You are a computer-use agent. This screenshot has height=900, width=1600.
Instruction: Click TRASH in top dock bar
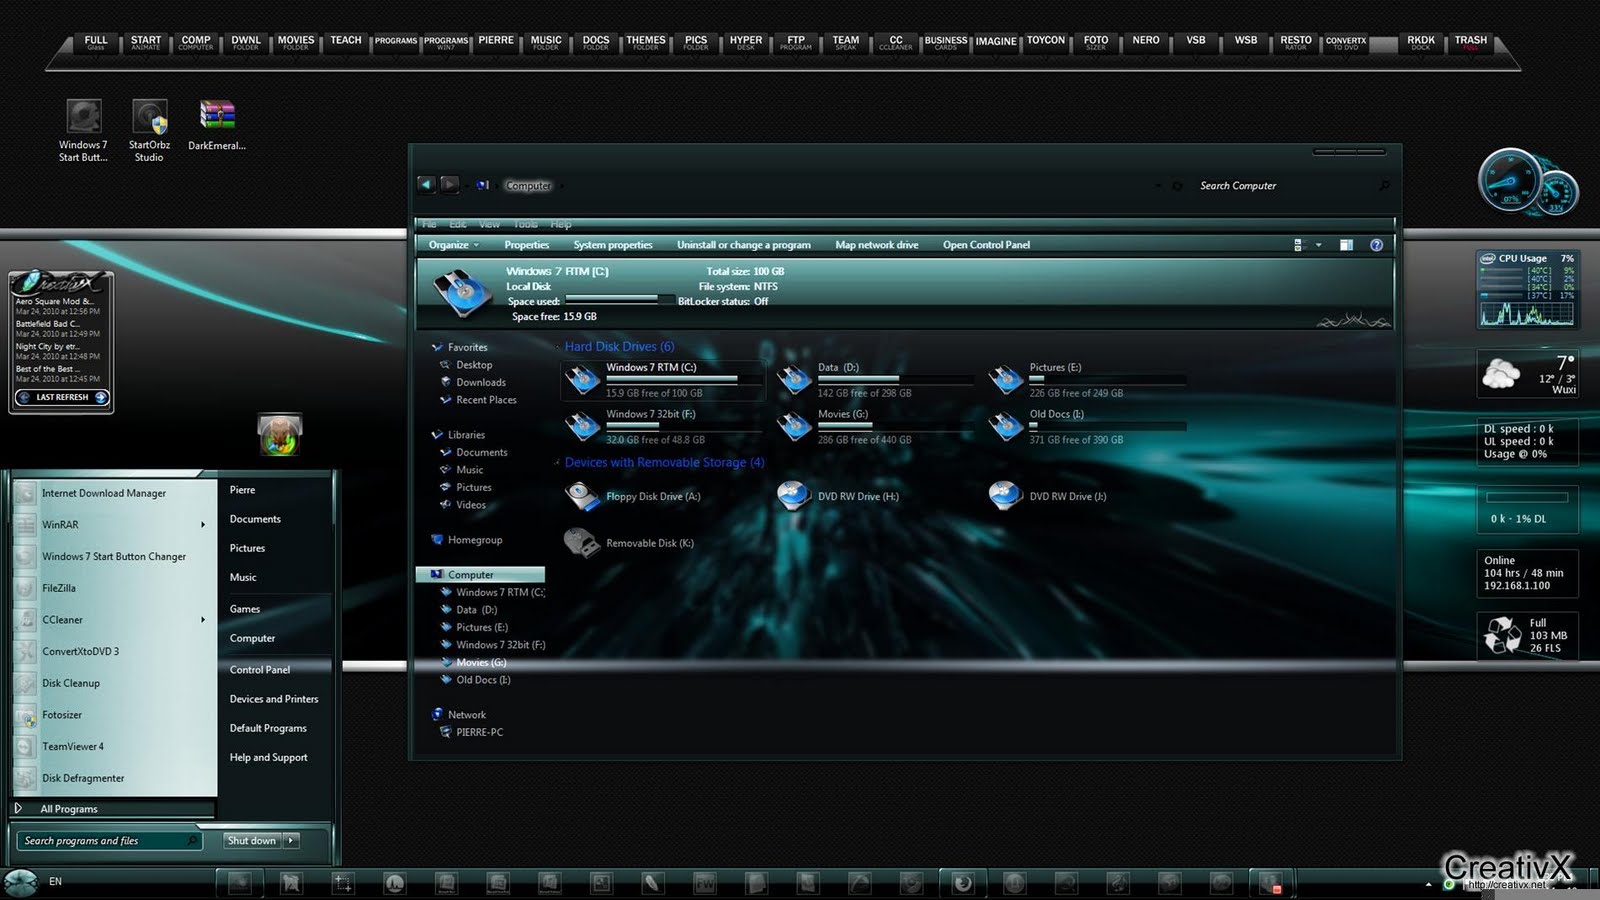click(x=1470, y=42)
